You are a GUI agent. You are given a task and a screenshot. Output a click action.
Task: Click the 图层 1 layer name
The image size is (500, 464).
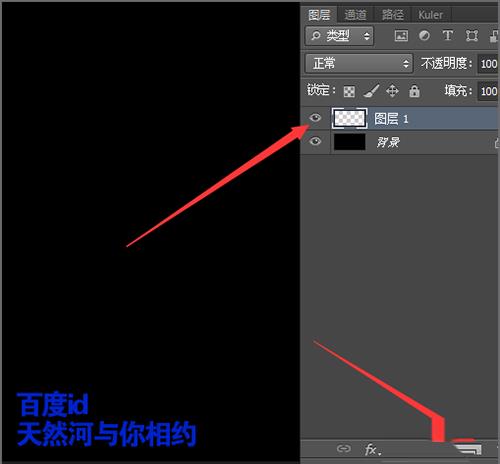(x=391, y=119)
